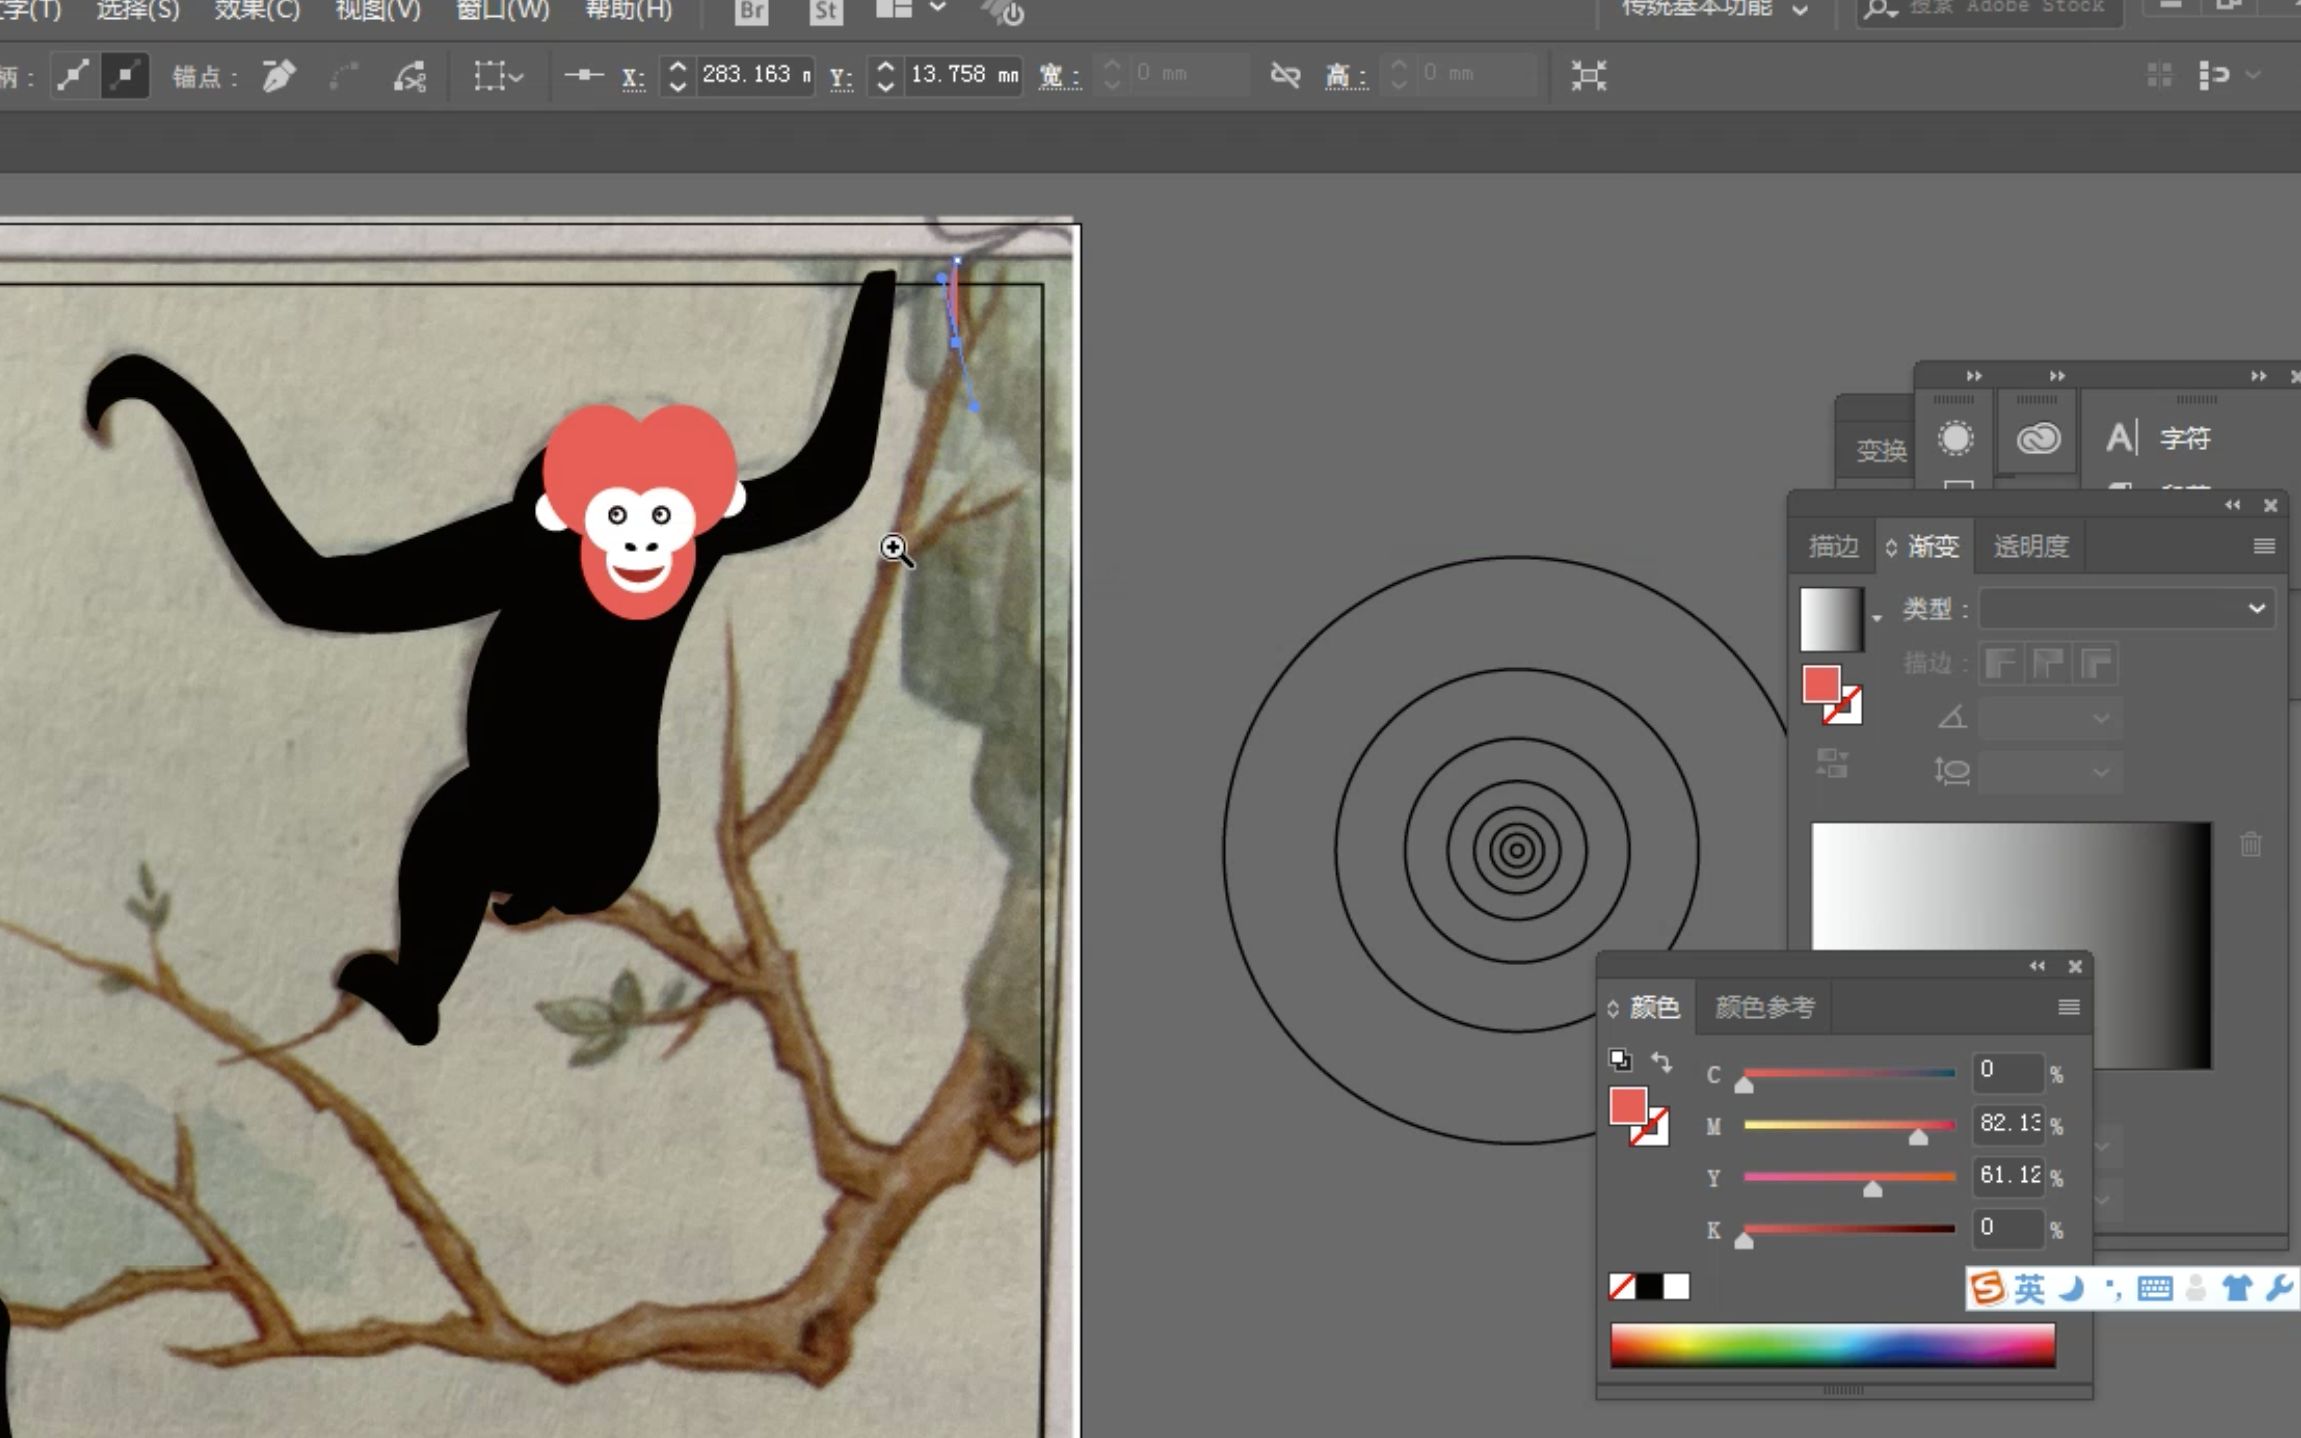The width and height of the screenshot is (2301, 1438).
Task: Switch to the 透明度 tab
Action: [x=2030, y=546]
